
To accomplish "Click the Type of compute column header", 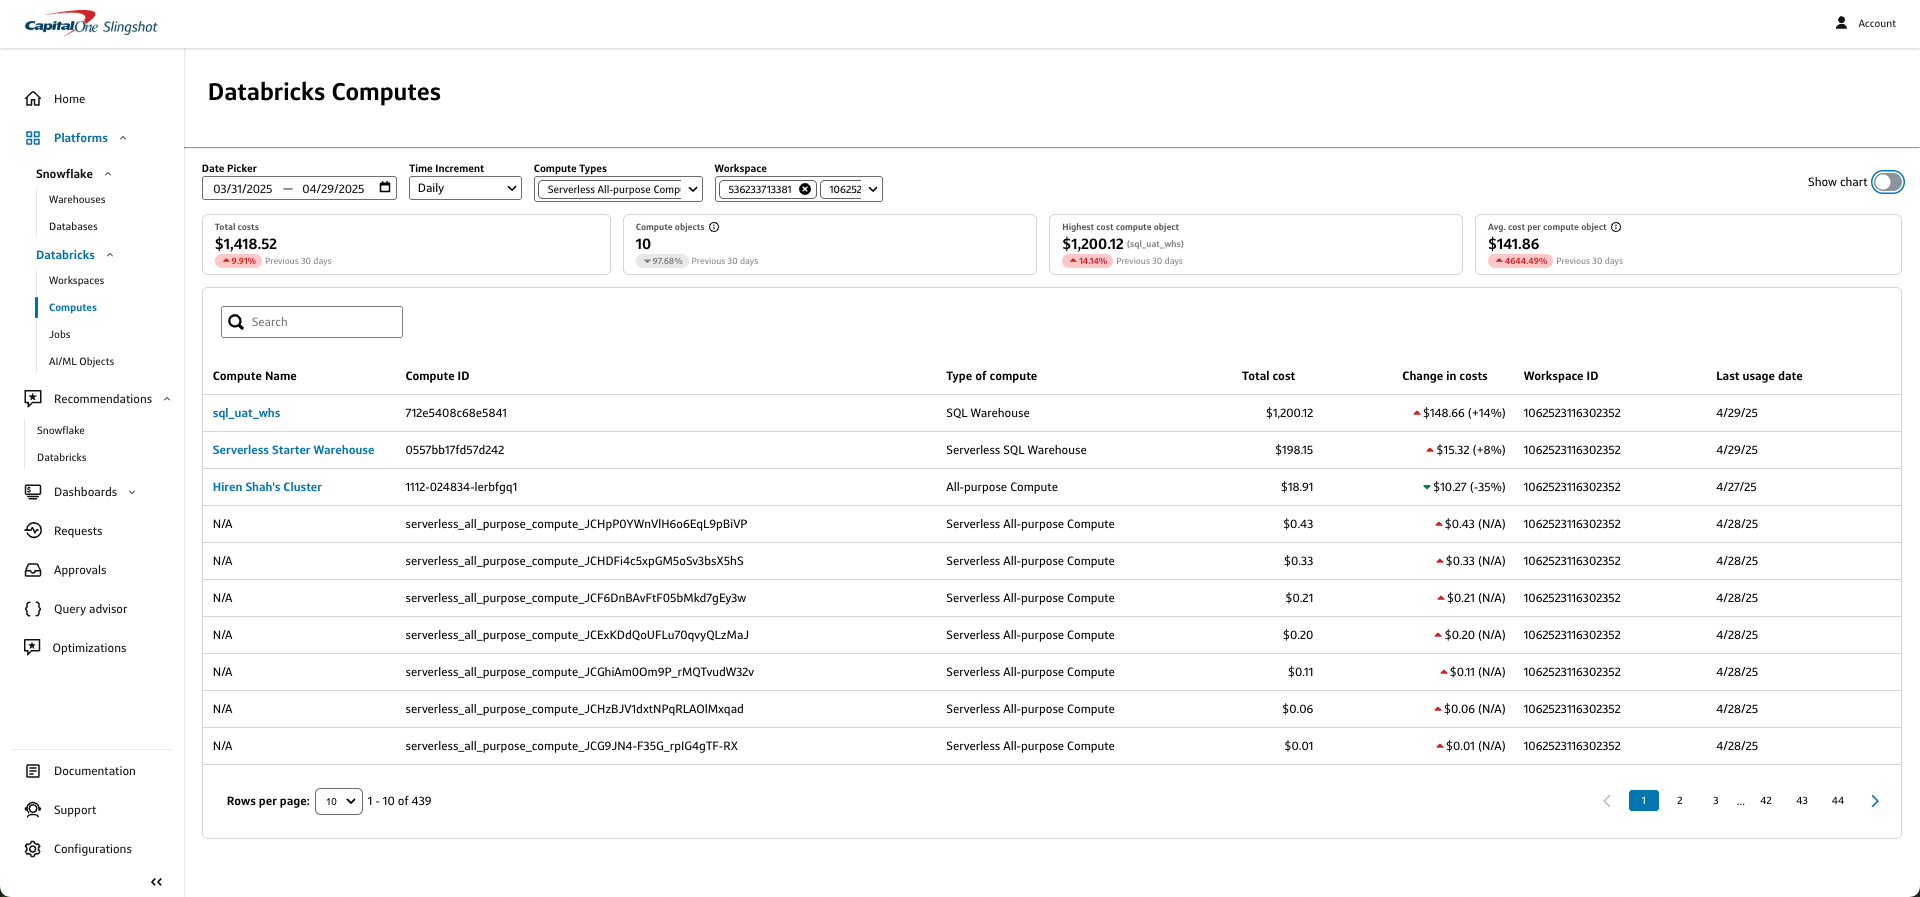I will coord(991,376).
